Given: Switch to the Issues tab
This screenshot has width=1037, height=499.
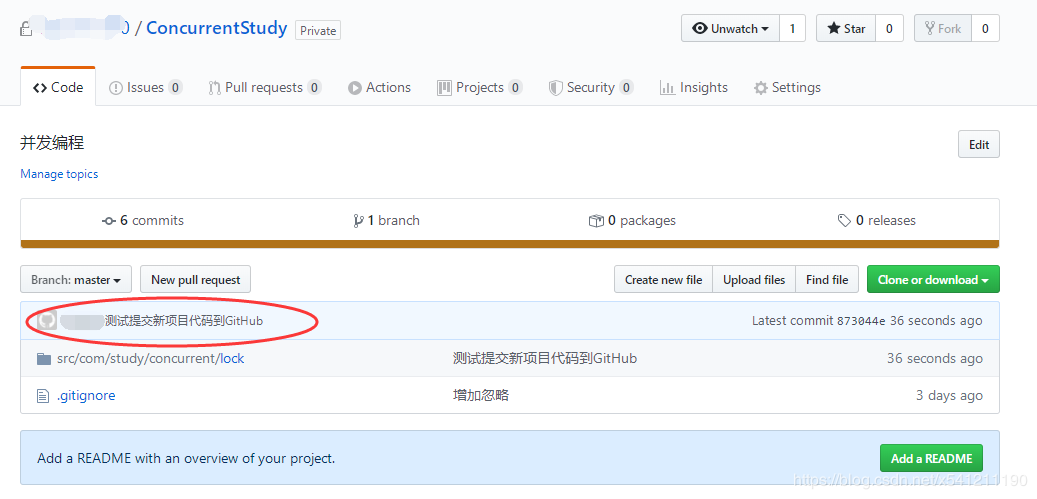Looking at the screenshot, I should point(145,87).
